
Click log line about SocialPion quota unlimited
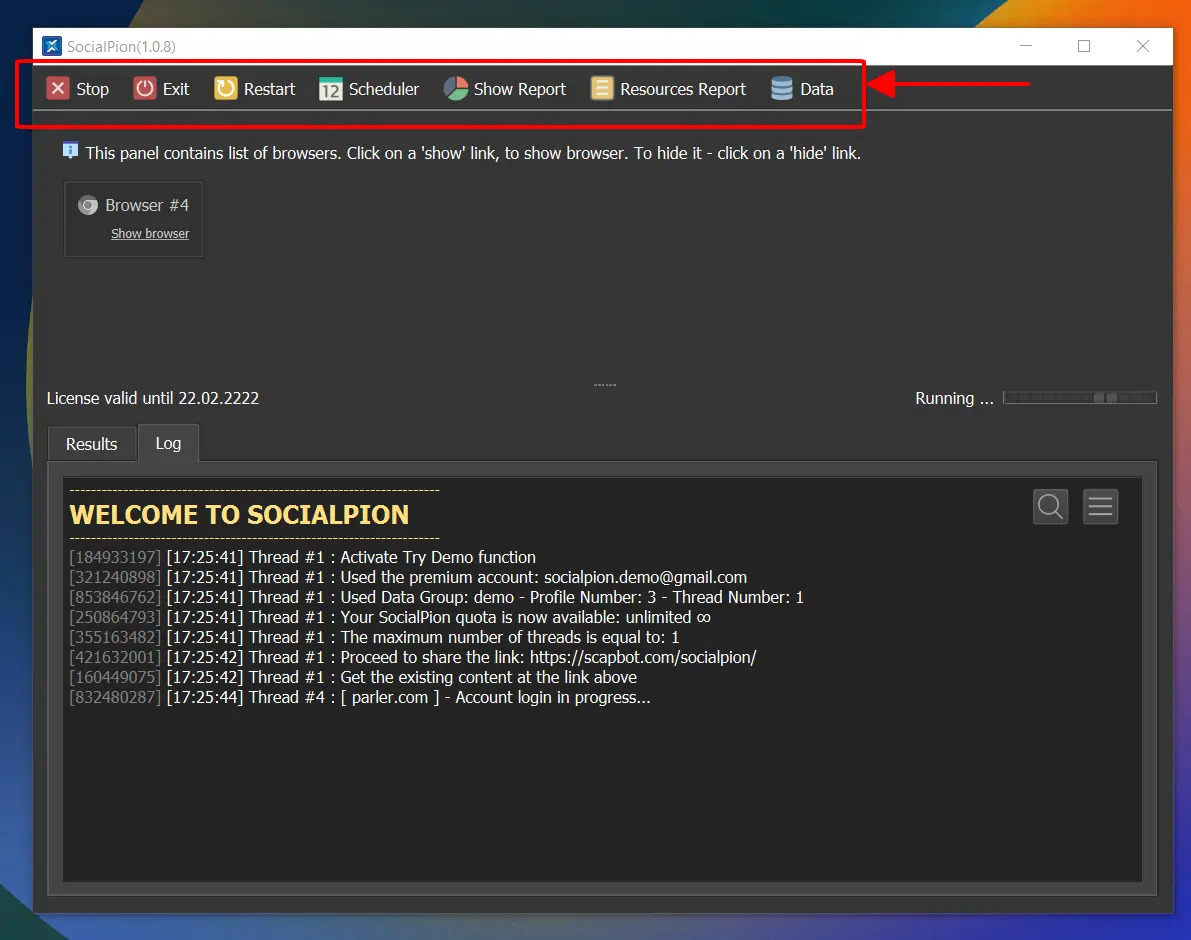point(390,617)
